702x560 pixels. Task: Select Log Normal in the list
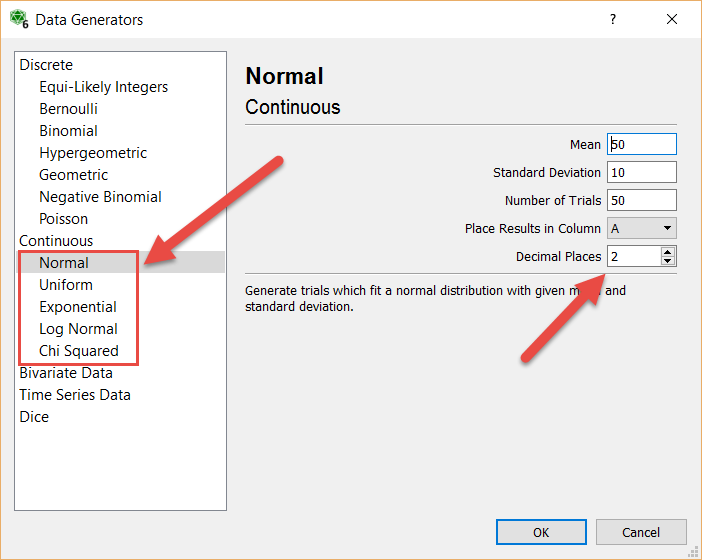click(78, 329)
